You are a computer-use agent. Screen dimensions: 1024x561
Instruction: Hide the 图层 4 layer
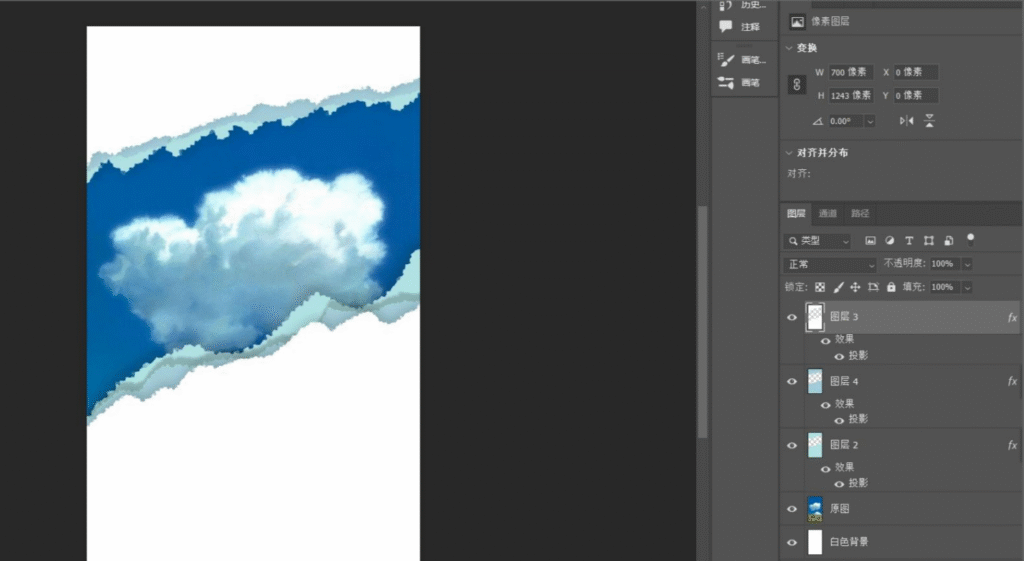coord(792,381)
